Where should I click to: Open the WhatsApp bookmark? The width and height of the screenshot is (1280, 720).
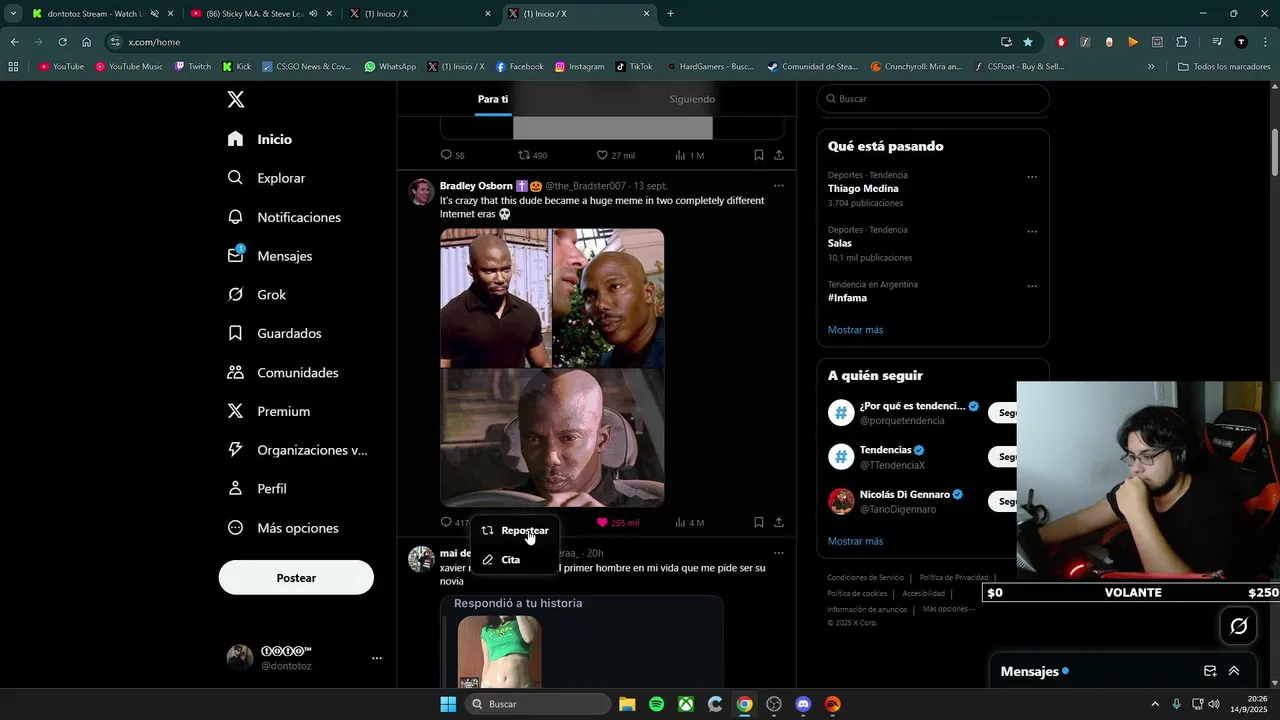[390, 67]
